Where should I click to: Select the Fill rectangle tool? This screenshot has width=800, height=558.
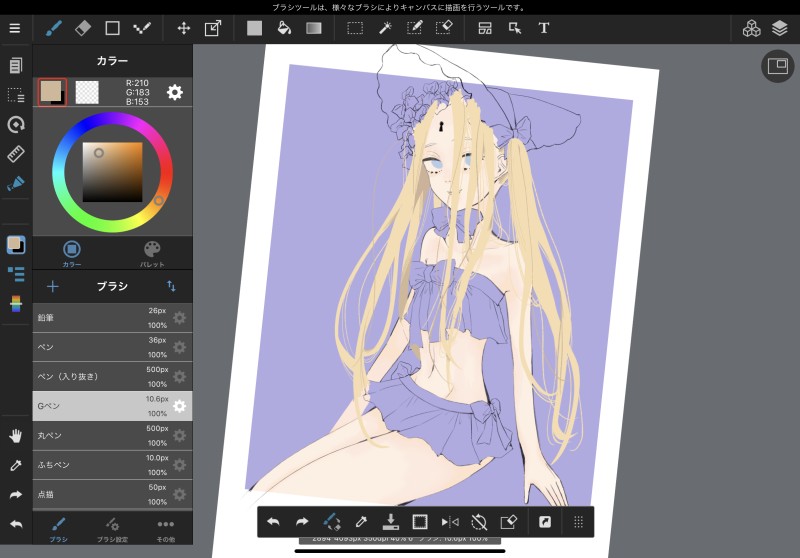coord(254,28)
